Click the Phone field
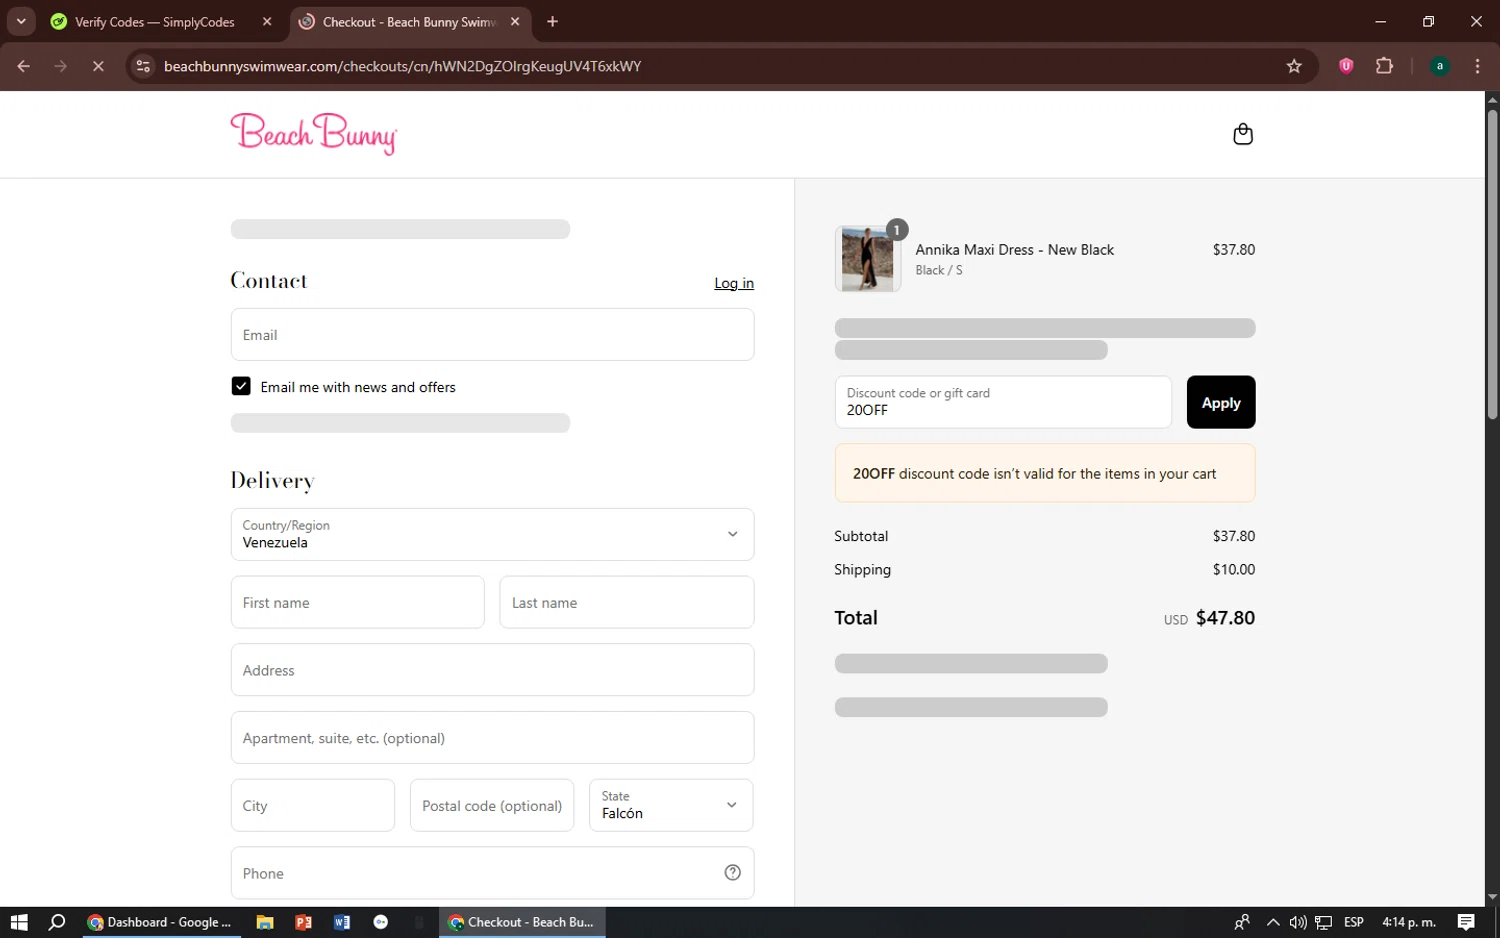The height and width of the screenshot is (938, 1500). [492, 873]
